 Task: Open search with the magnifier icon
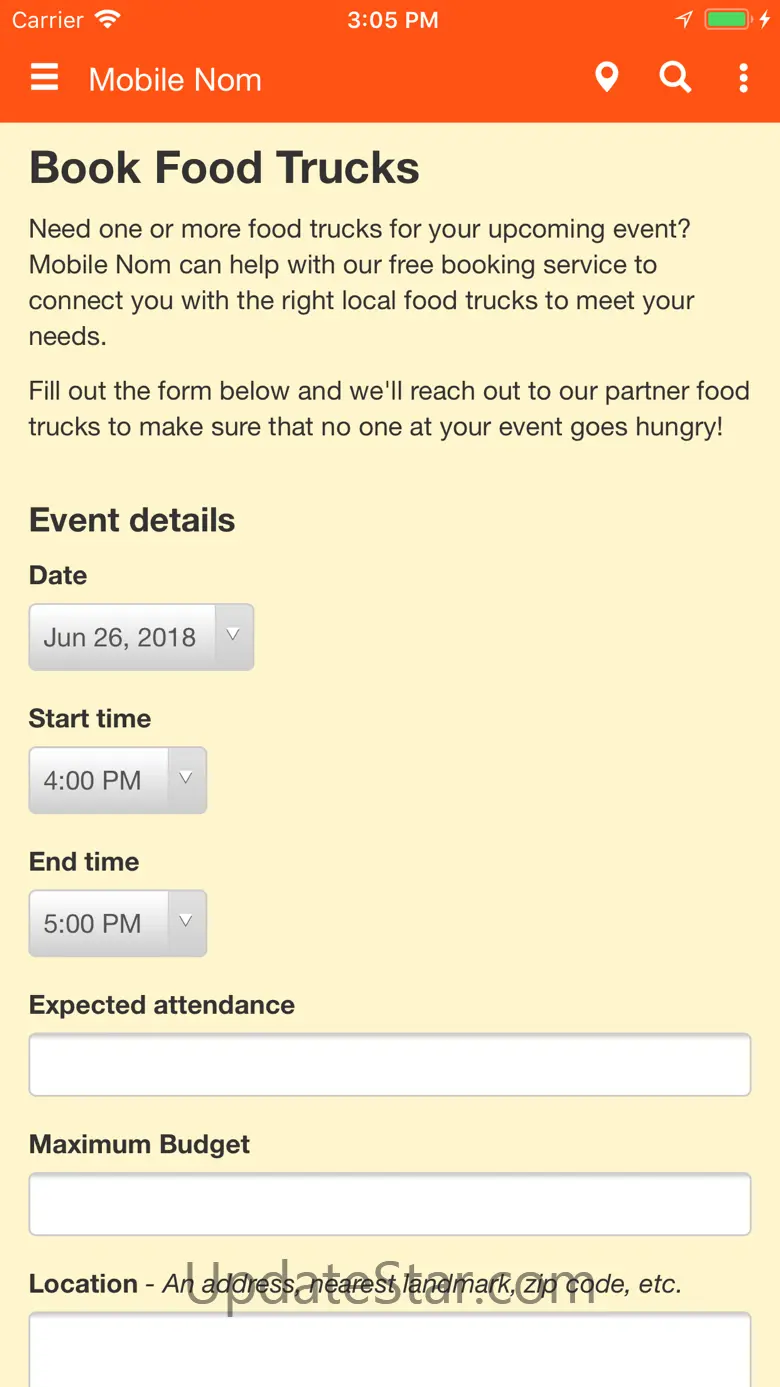tap(675, 78)
